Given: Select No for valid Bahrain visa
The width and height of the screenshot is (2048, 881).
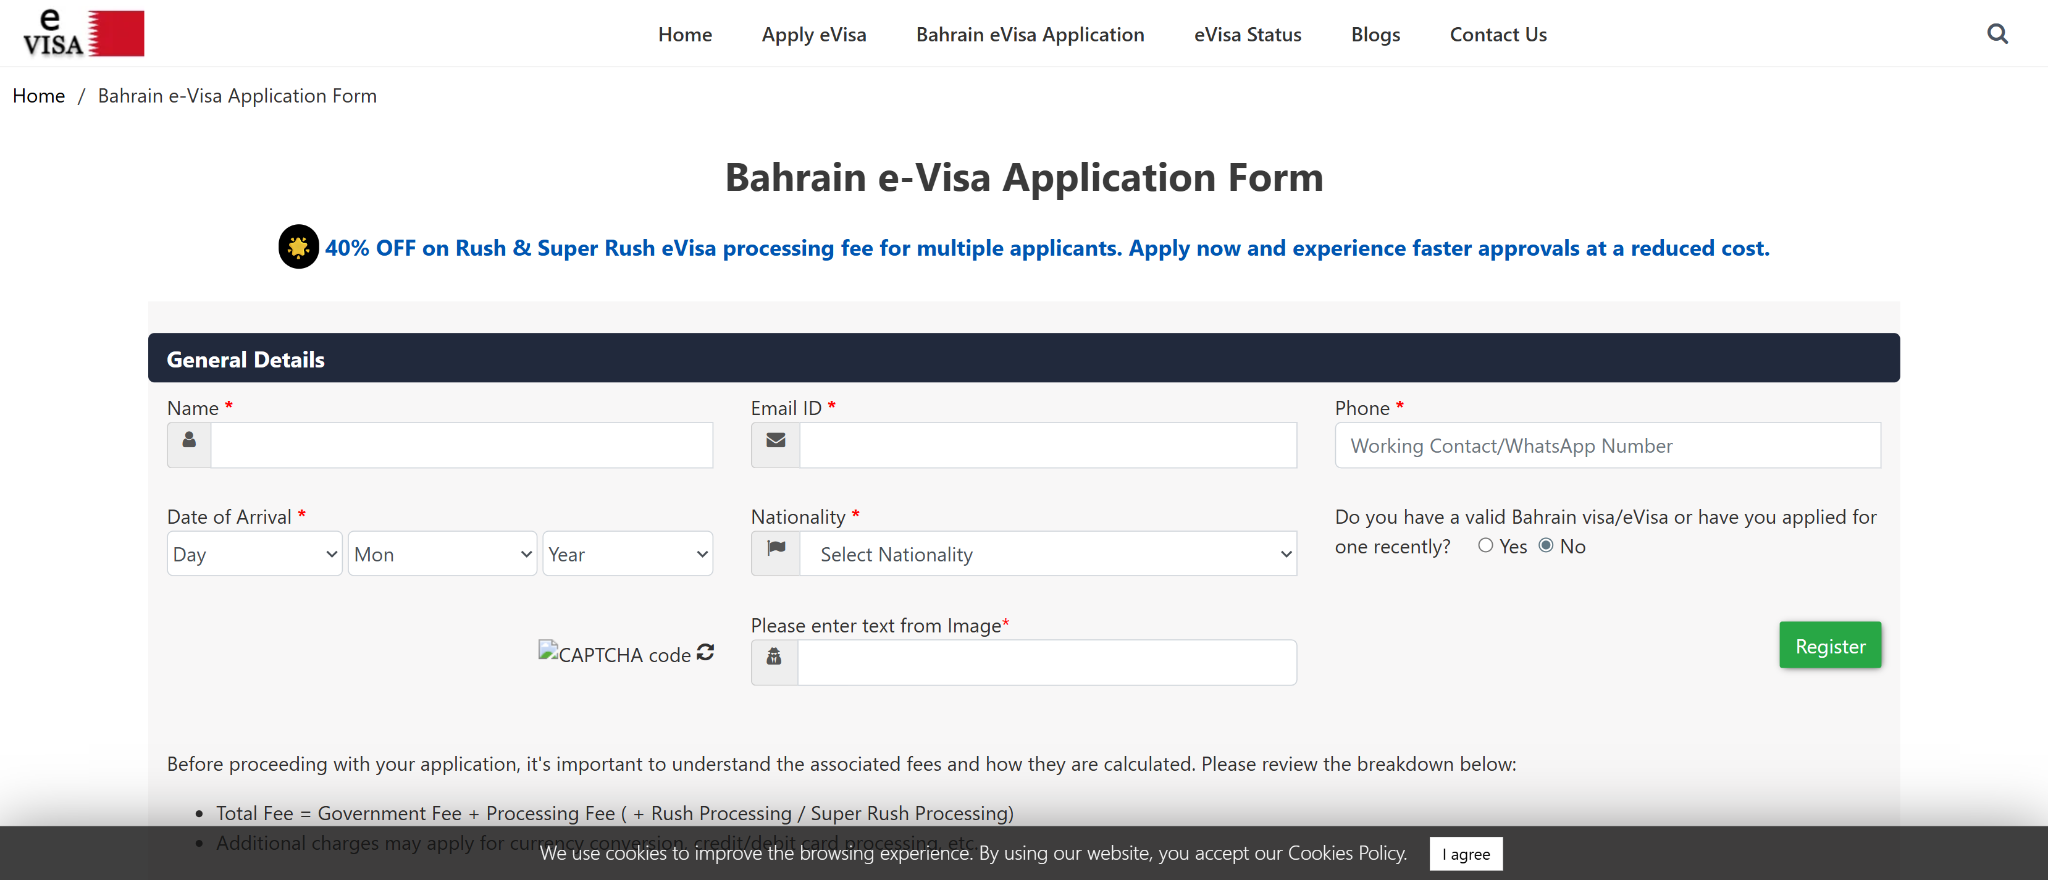Looking at the screenshot, I should (1546, 546).
